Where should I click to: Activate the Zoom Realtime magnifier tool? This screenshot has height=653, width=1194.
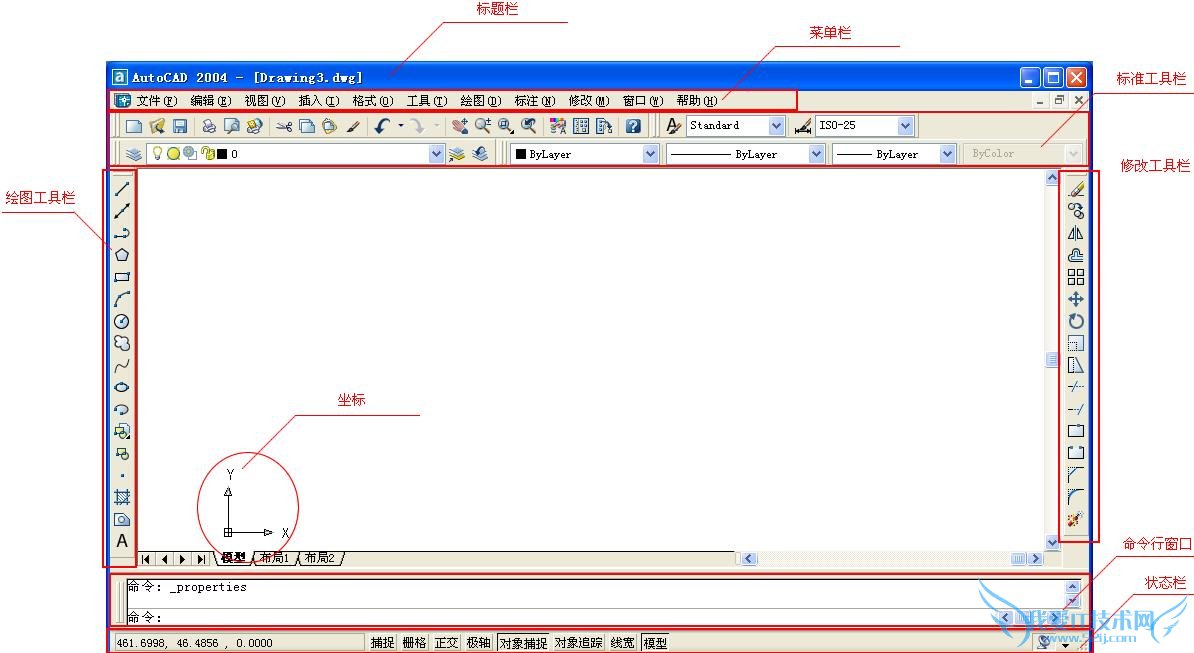pos(482,126)
